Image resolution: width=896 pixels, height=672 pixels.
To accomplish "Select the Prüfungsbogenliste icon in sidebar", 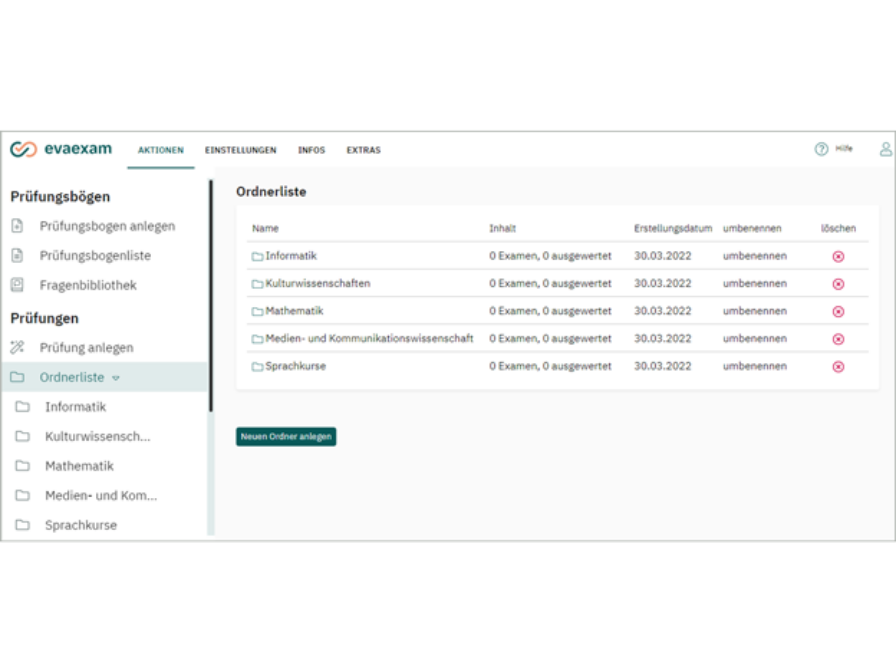I will click(x=17, y=255).
